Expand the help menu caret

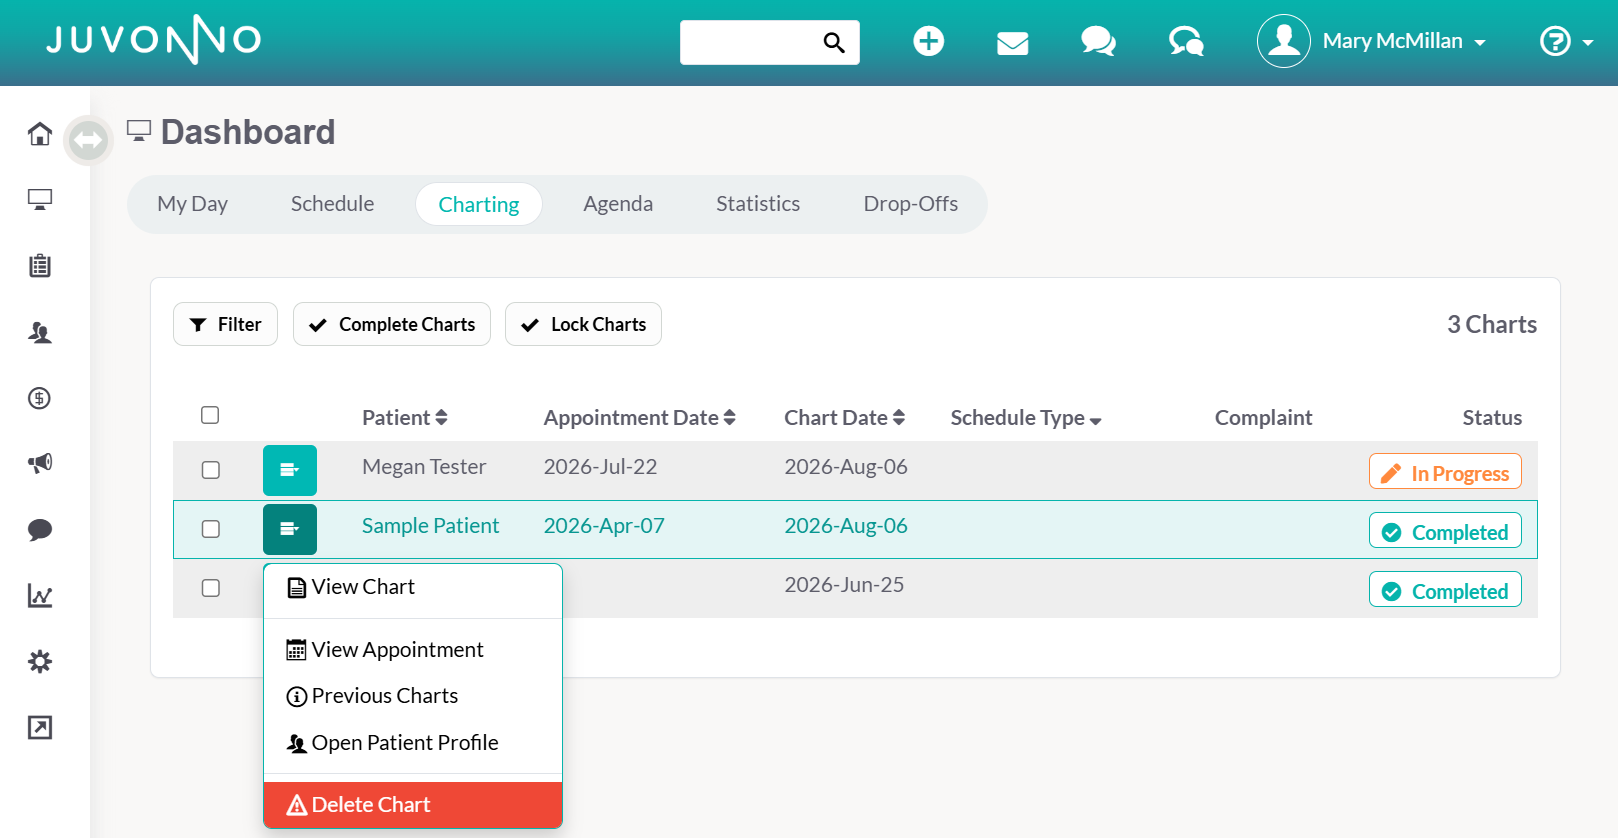pos(1588,43)
